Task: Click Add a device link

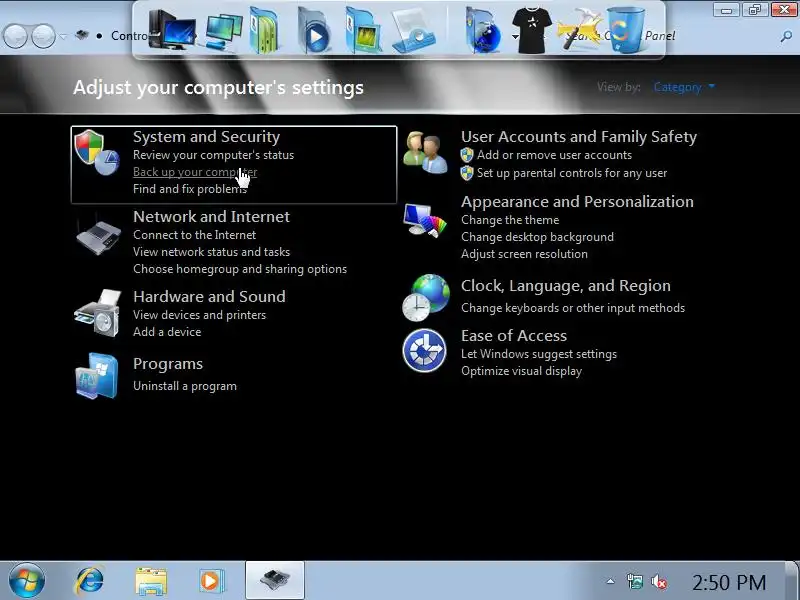Action: tap(167, 332)
